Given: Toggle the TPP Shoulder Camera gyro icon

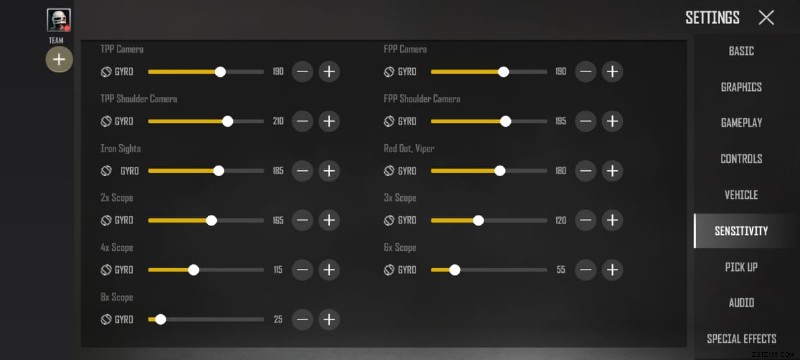Looking at the screenshot, I should pyautogui.click(x=106, y=121).
